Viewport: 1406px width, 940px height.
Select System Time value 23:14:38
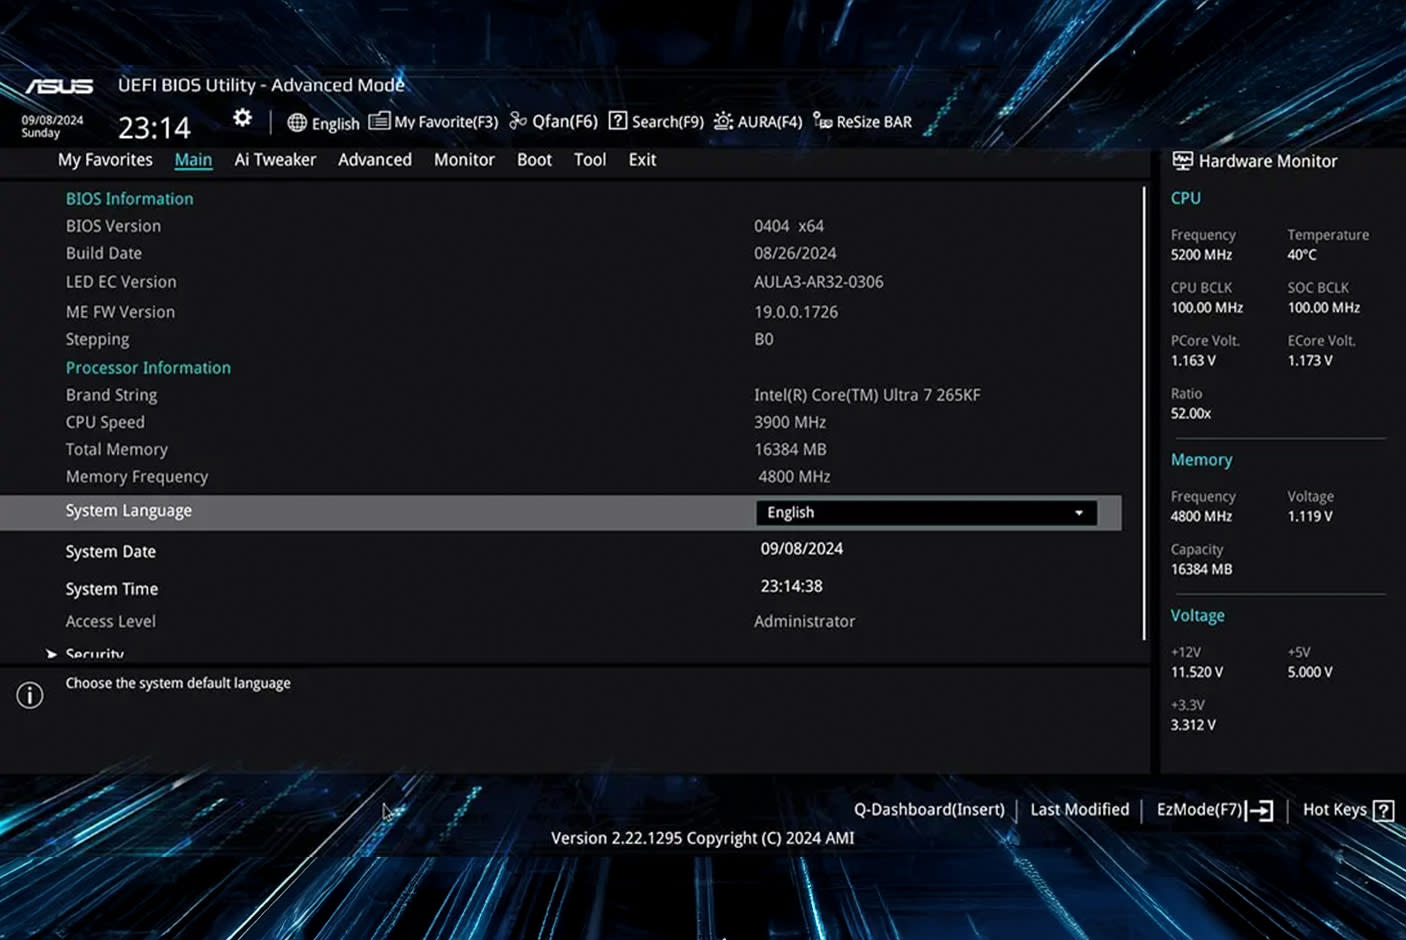coord(791,586)
